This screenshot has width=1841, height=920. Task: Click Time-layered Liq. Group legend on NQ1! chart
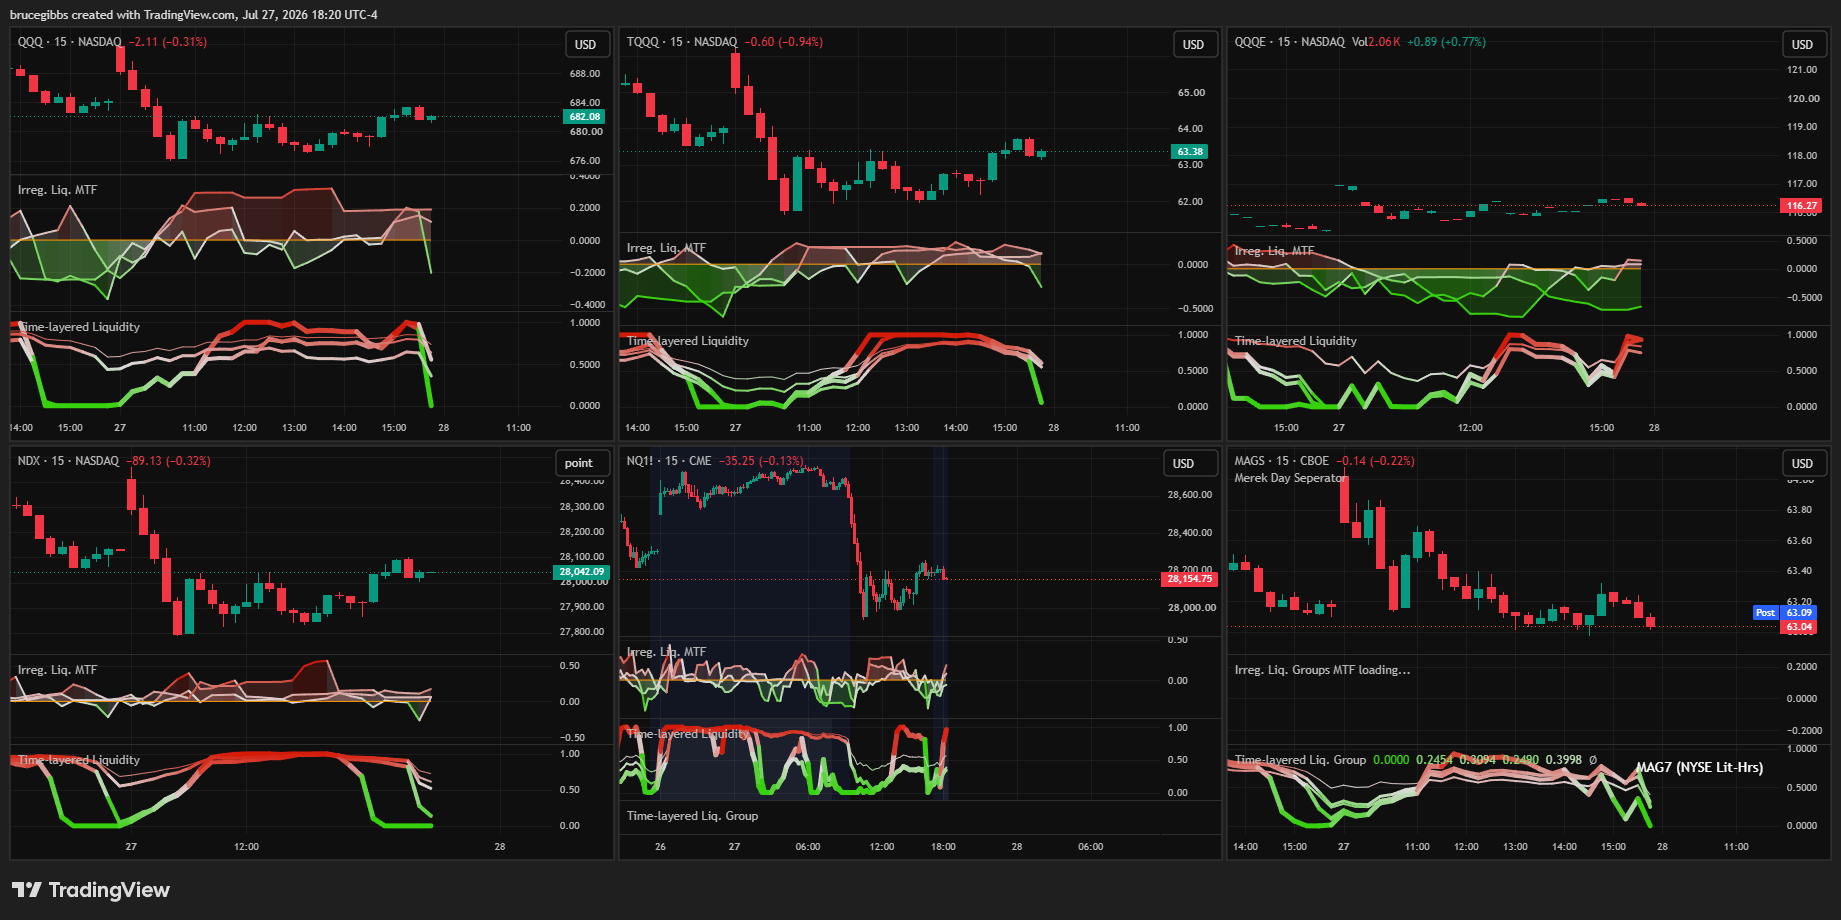click(x=692, y=816)
